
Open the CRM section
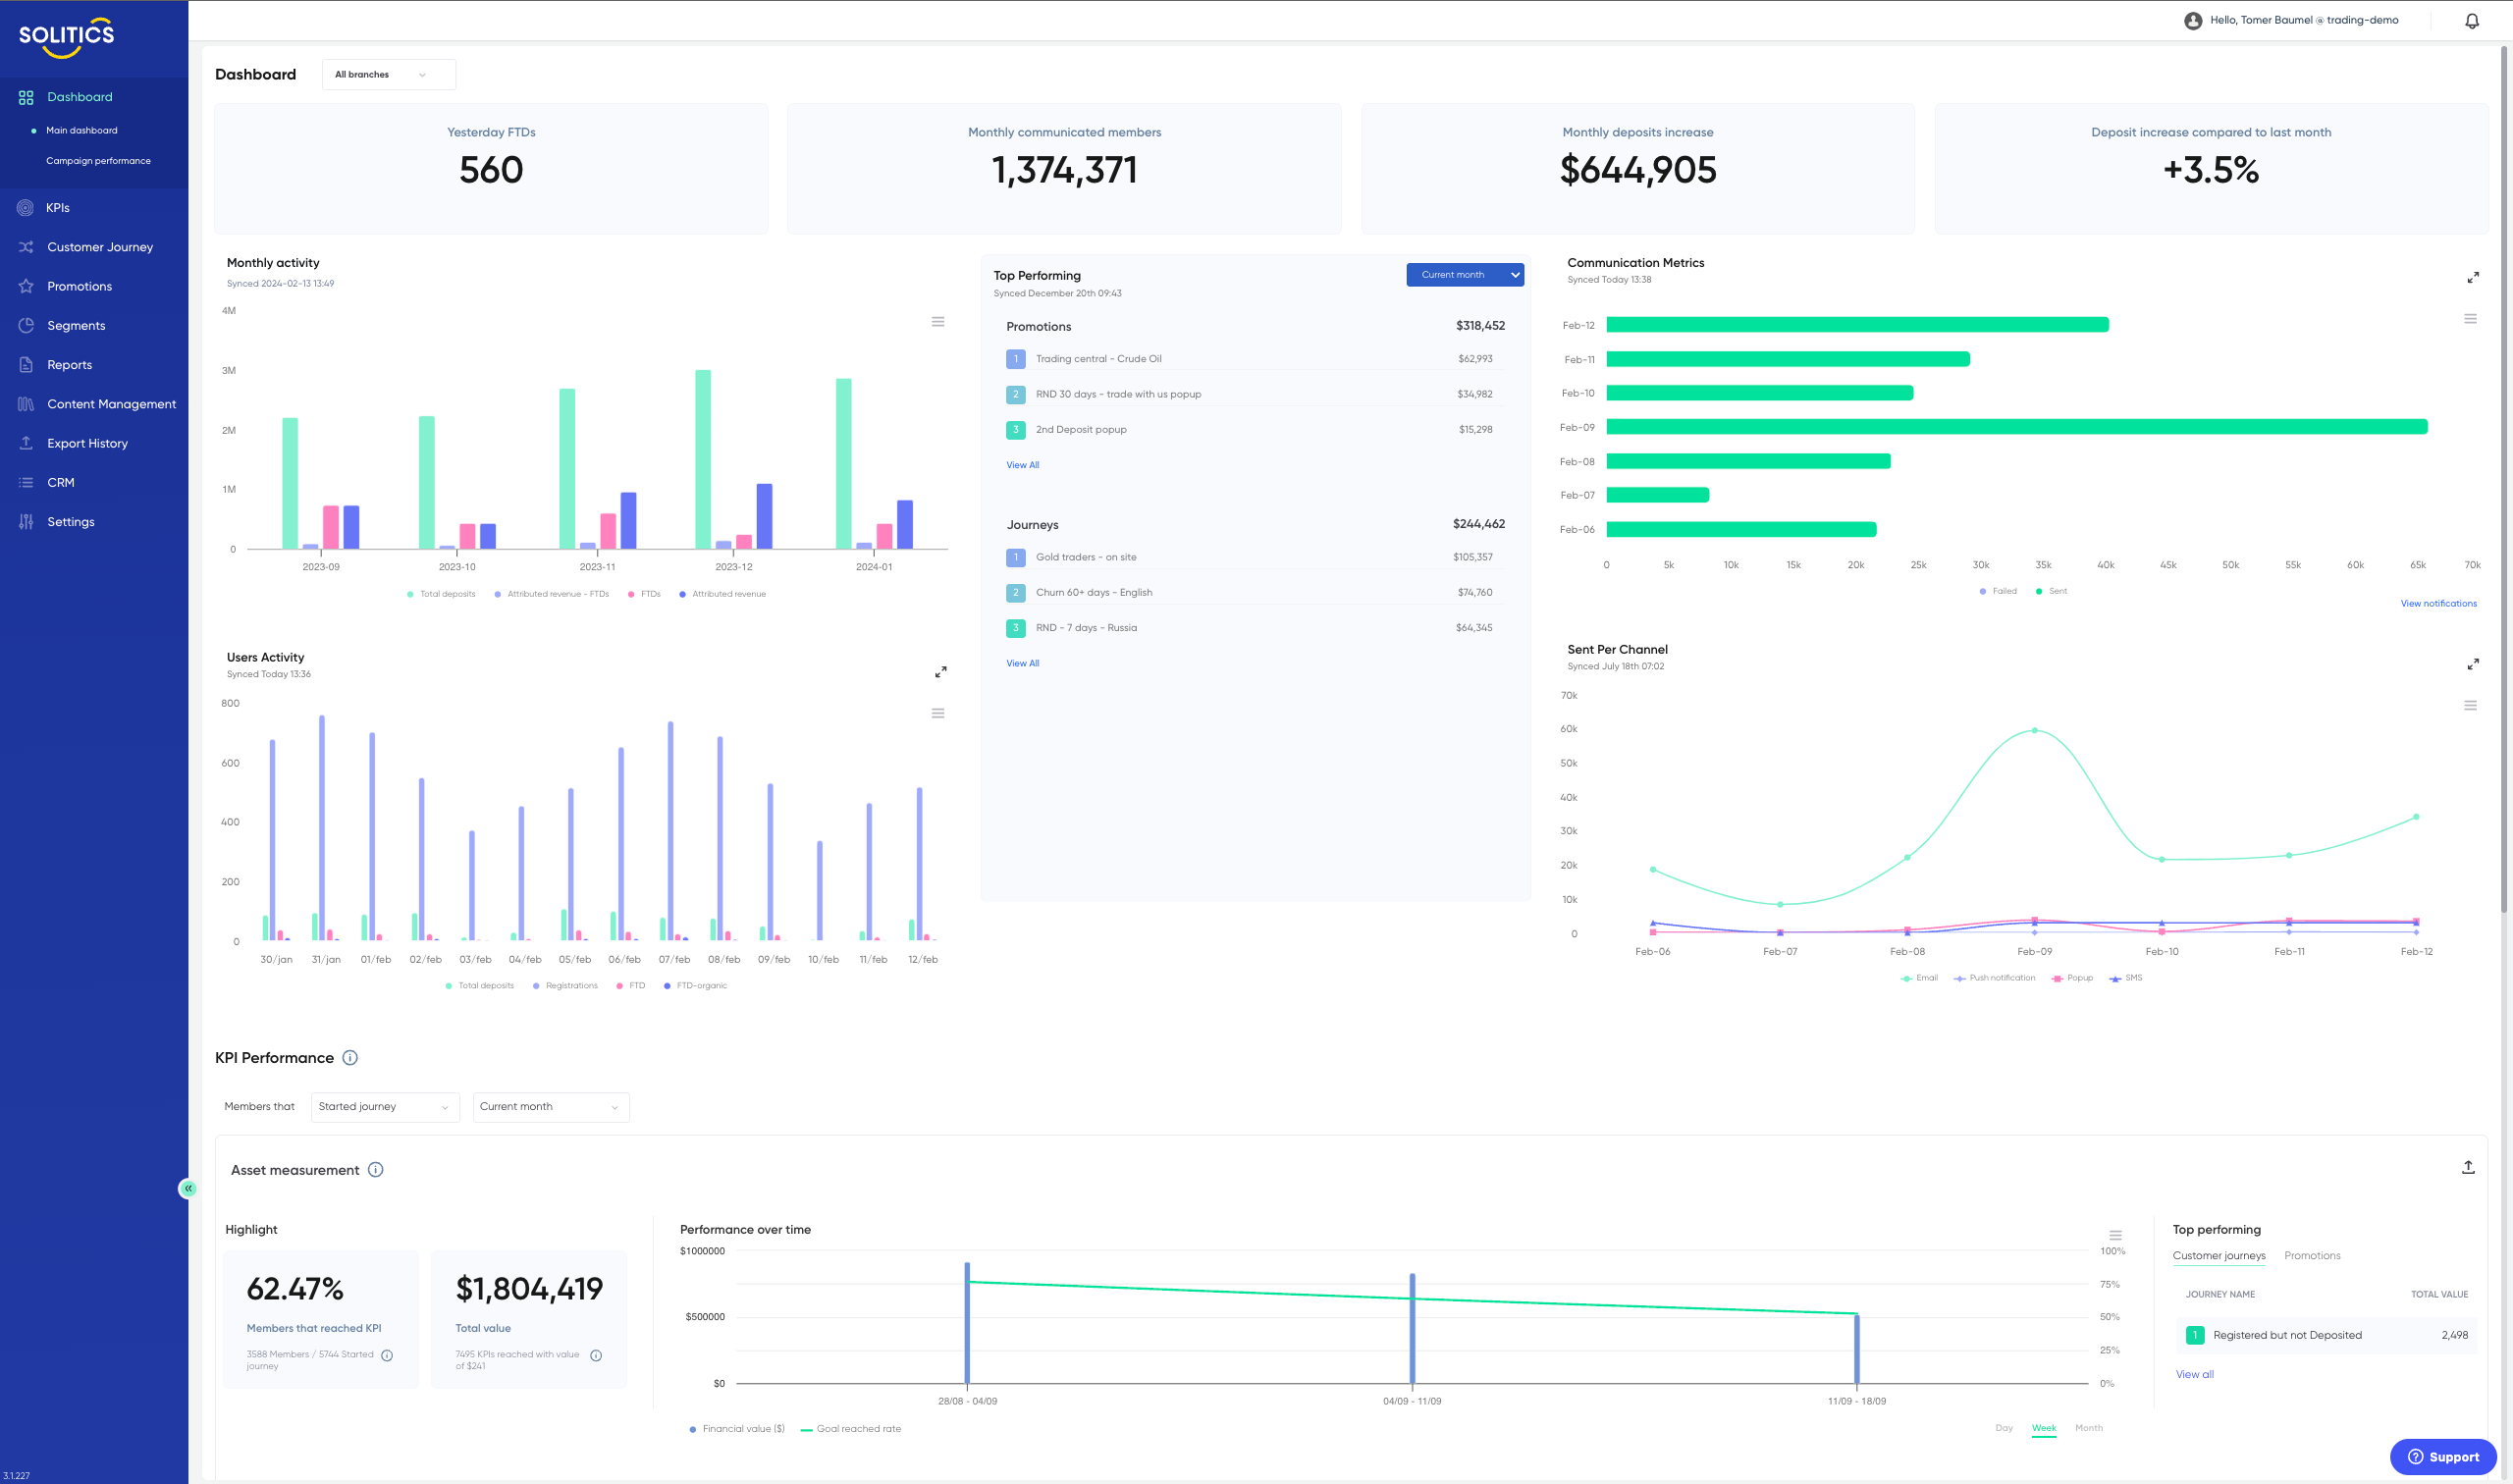coord(60,482)
